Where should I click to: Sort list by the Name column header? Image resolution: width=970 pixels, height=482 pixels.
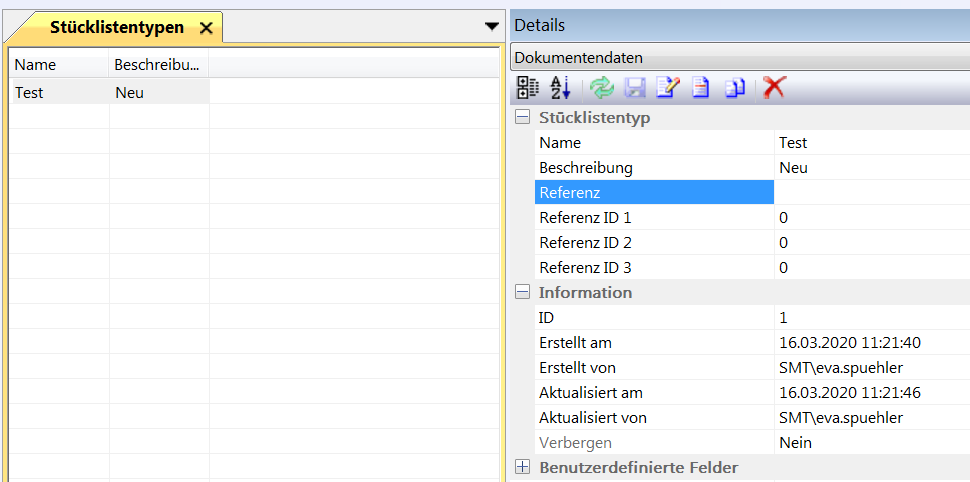58,65
